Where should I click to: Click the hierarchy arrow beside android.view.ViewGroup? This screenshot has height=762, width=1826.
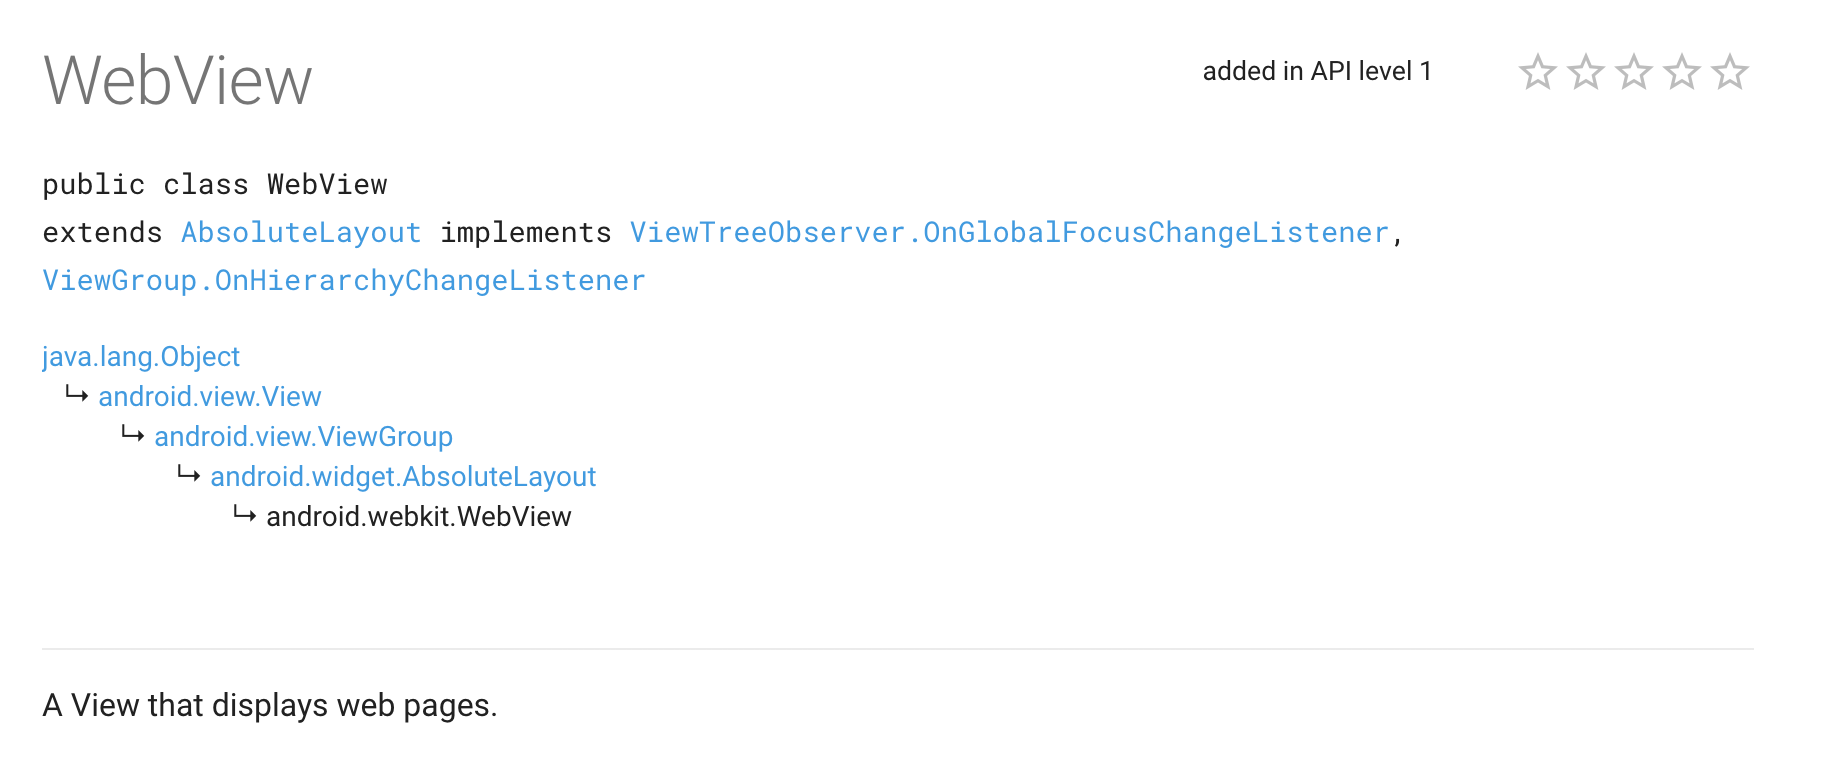point(133,434)
